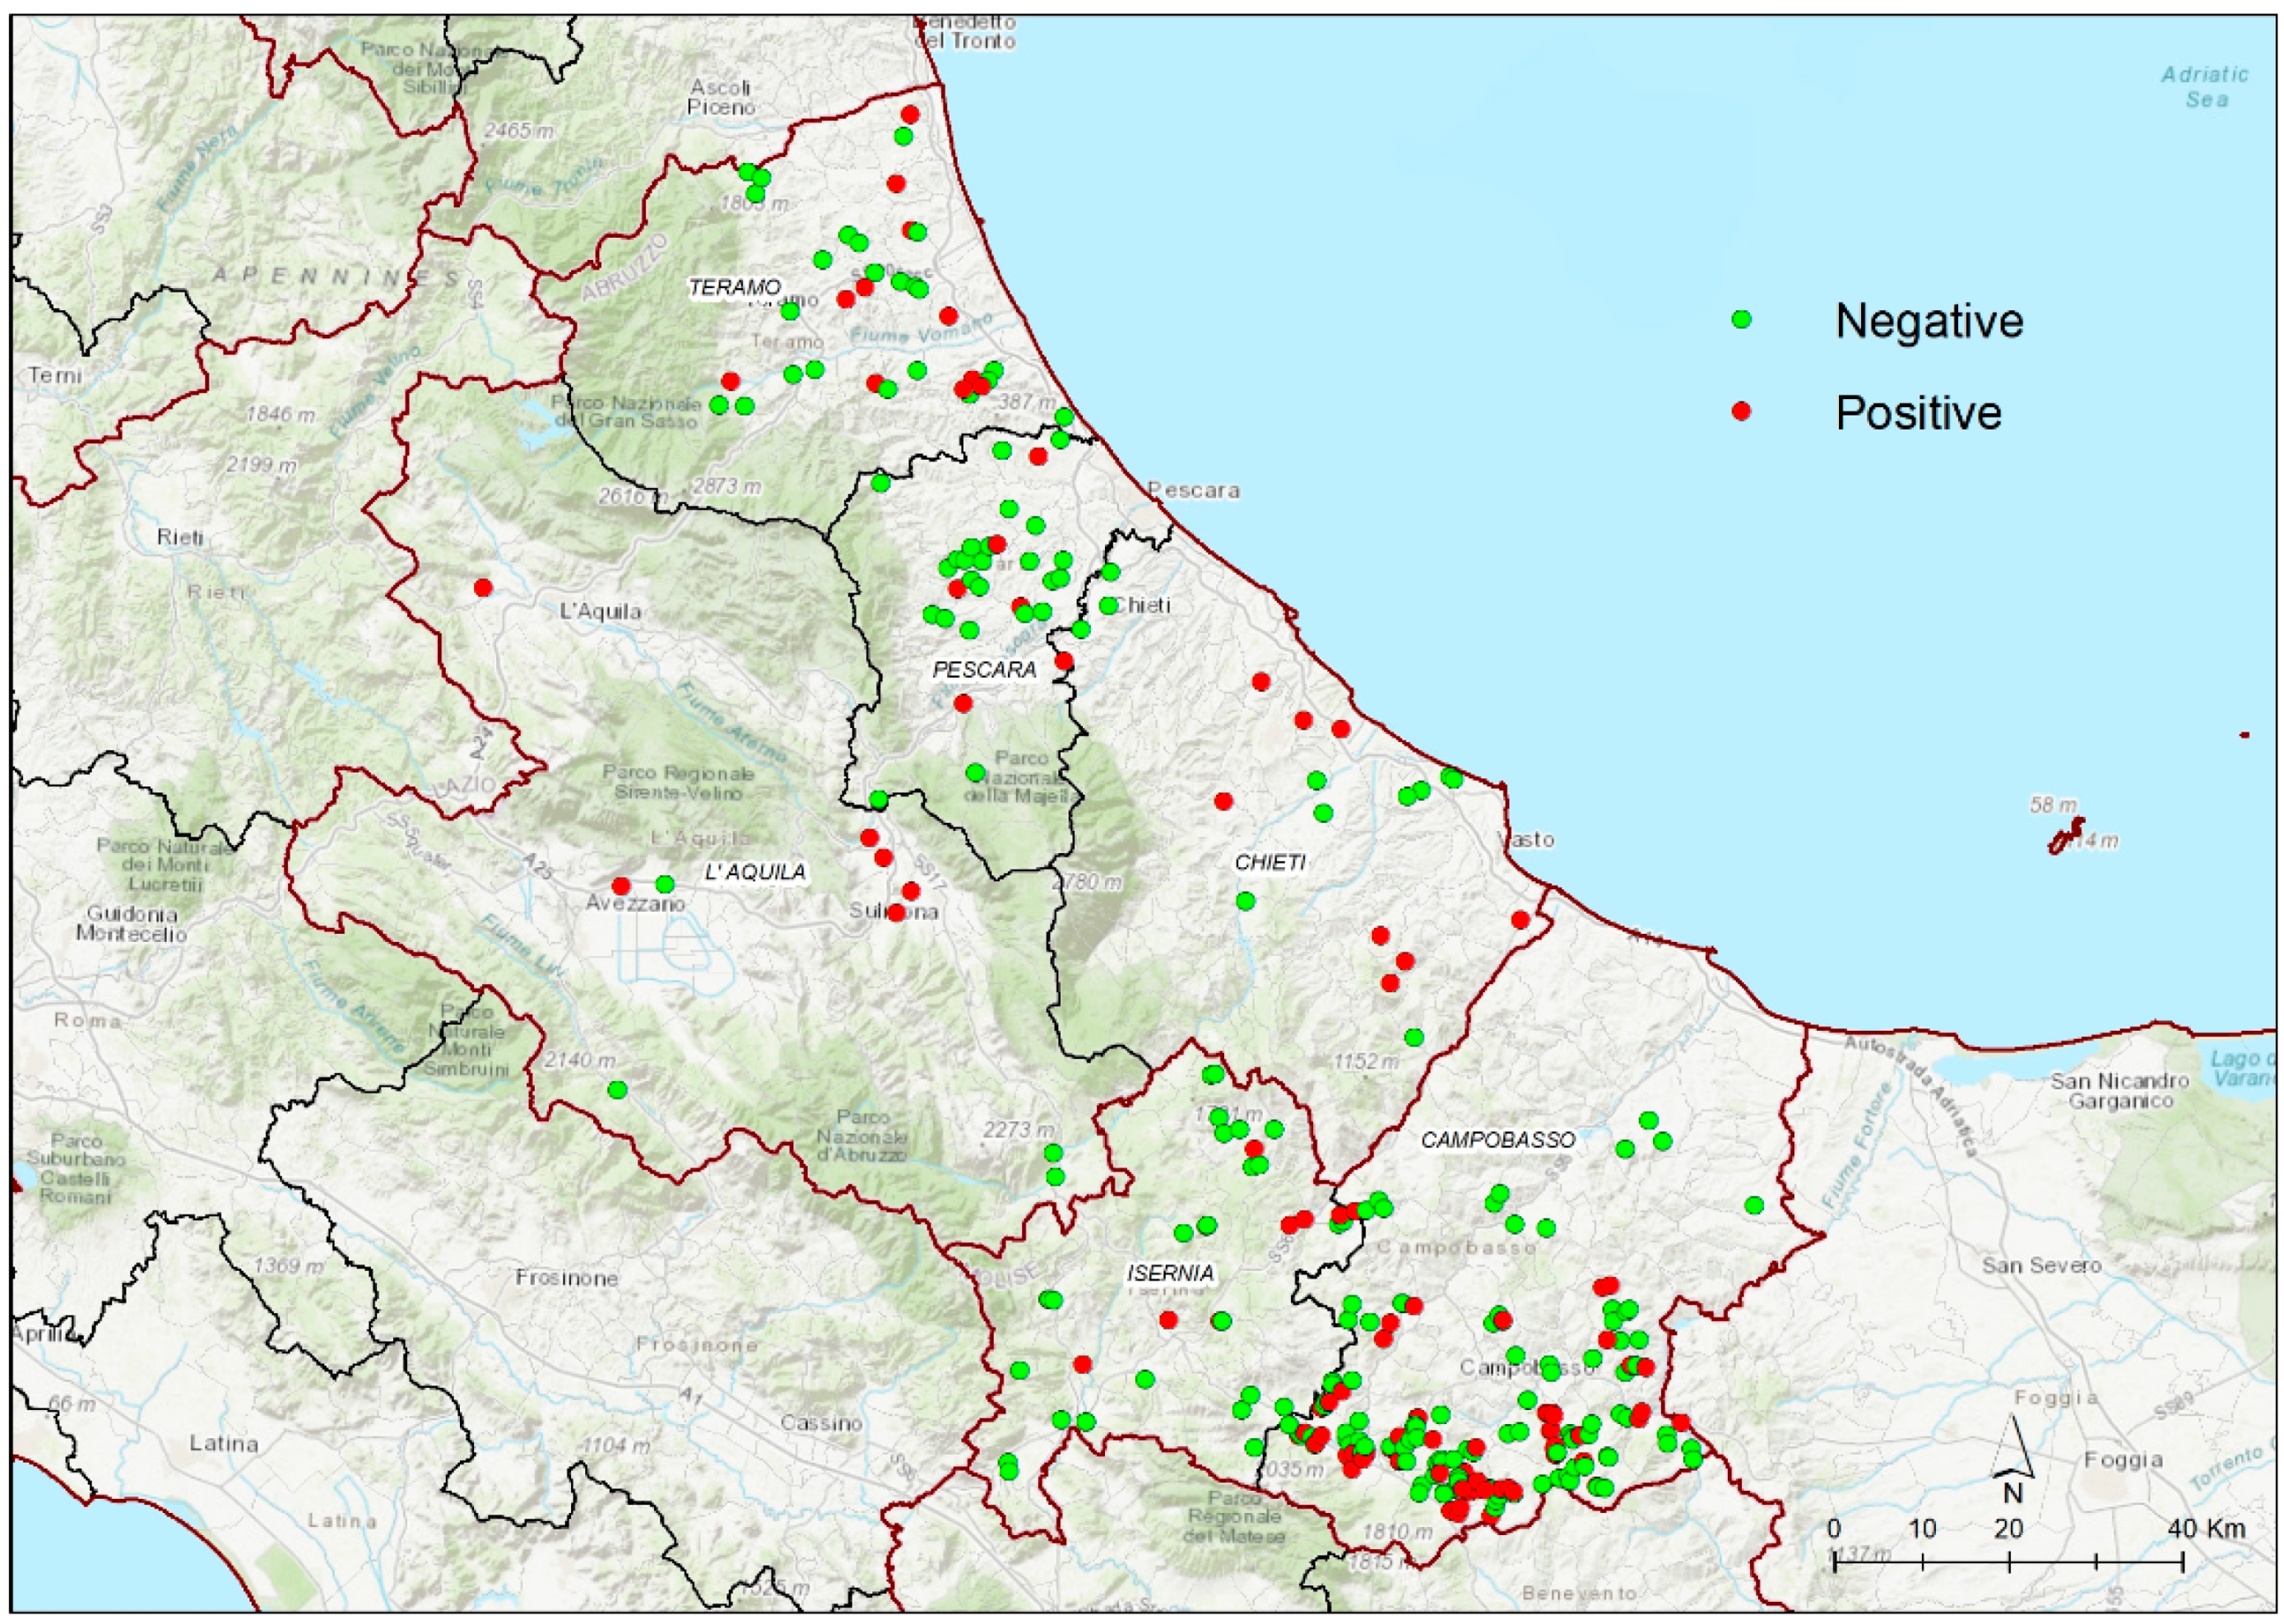Click the green Negative legend marker
This screenshot has height=1624, width=2284.
1741,320
